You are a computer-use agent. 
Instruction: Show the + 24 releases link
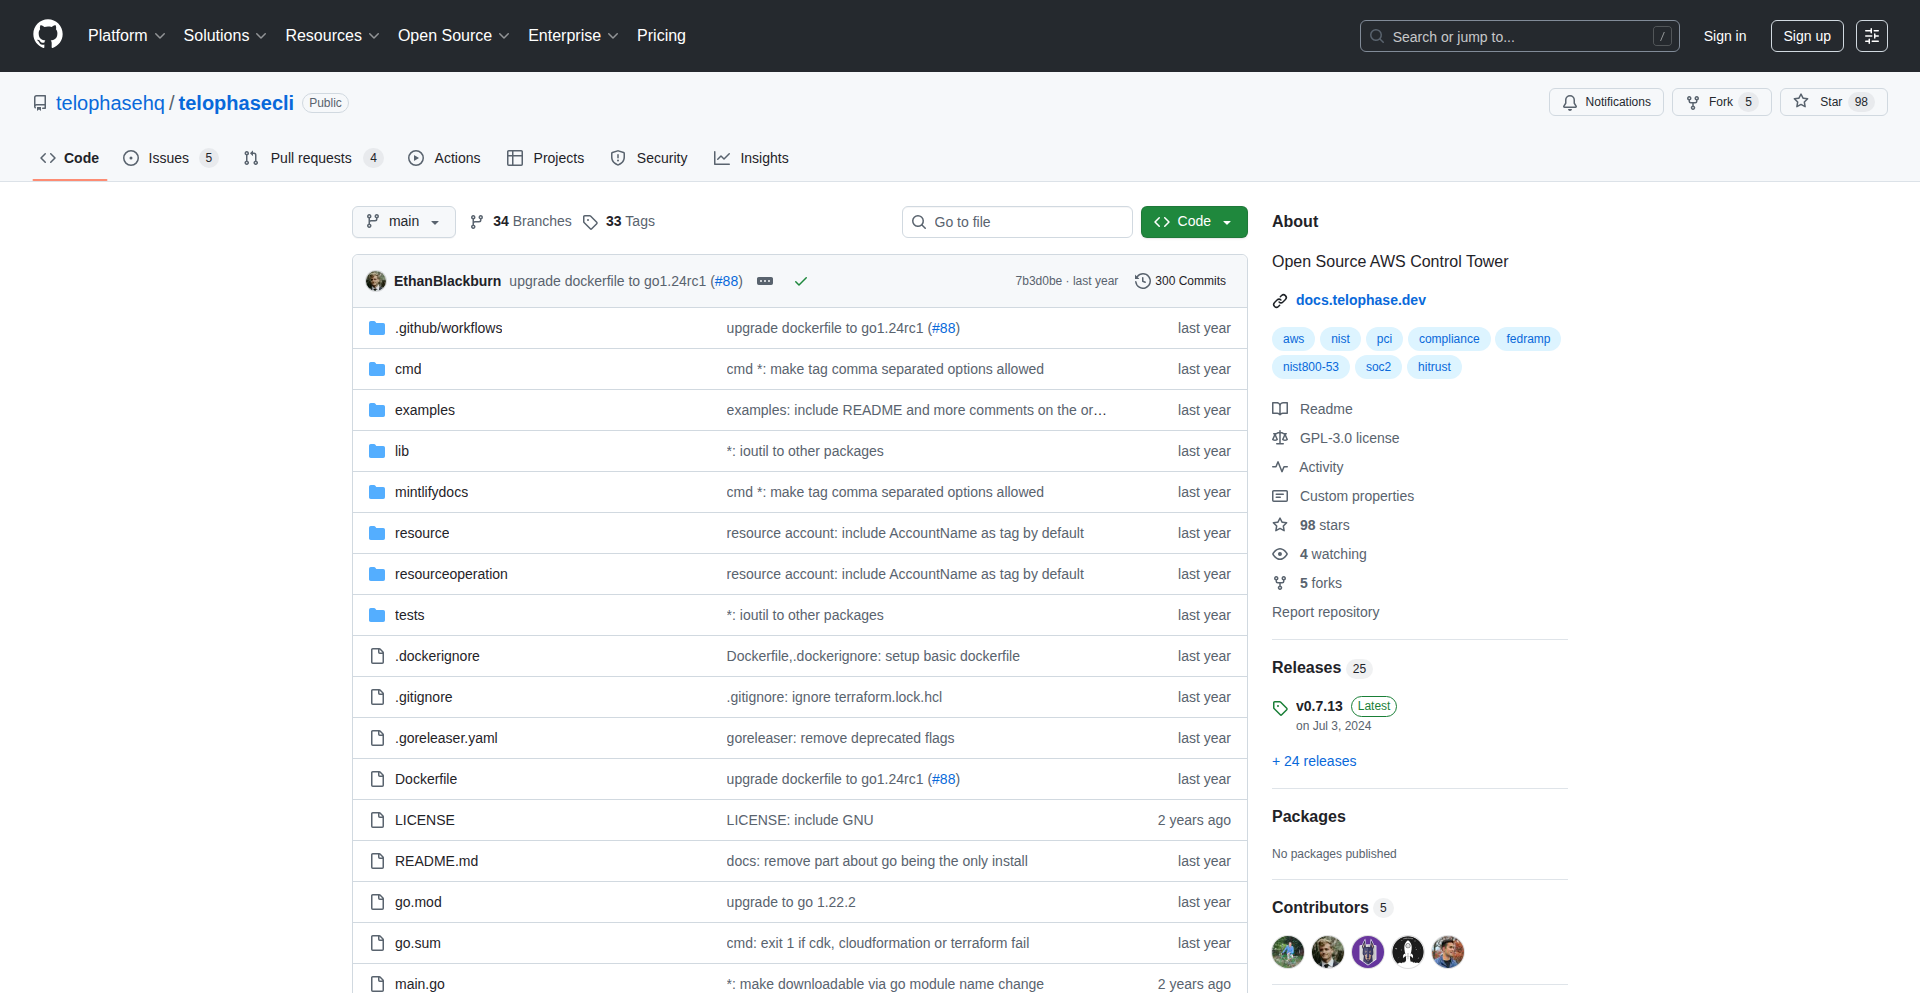(x=1314, y=761)
